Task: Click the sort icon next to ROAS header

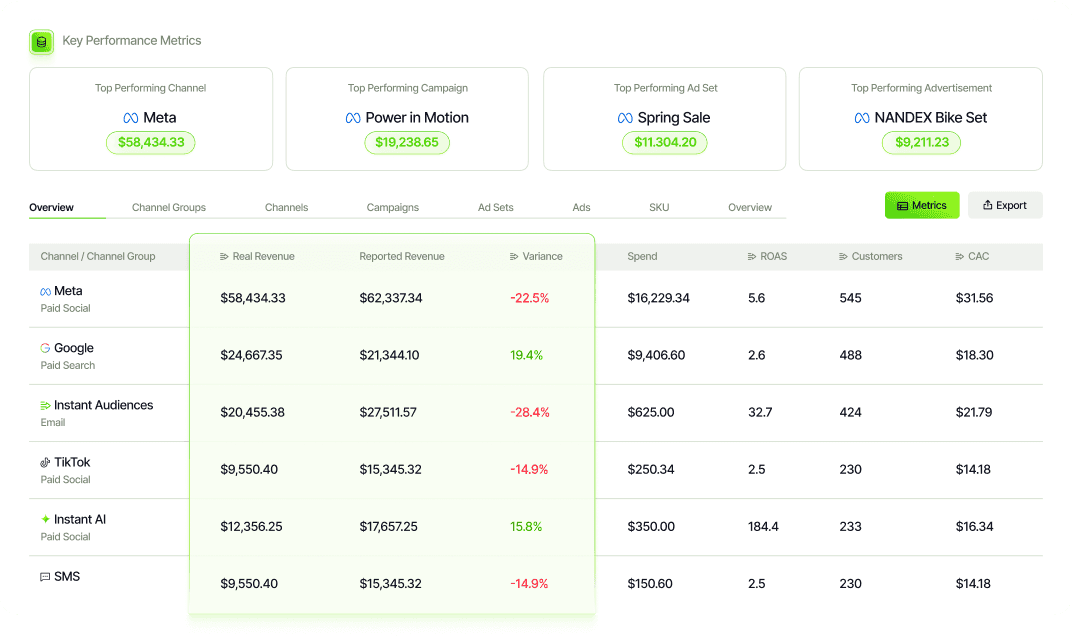Action: coord(751,256)
